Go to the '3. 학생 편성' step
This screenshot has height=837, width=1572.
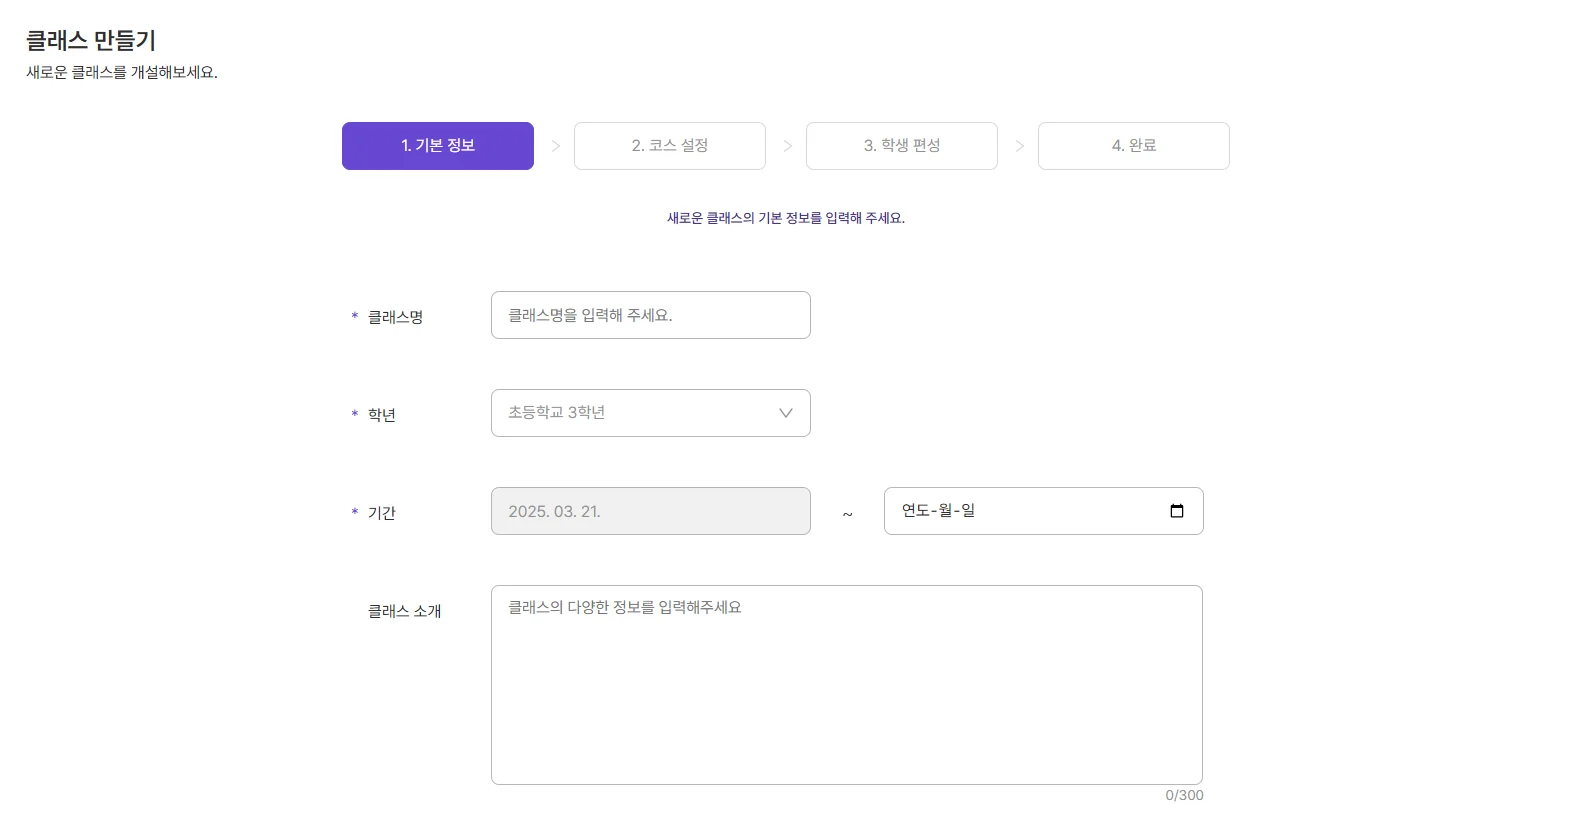[901, 146]
